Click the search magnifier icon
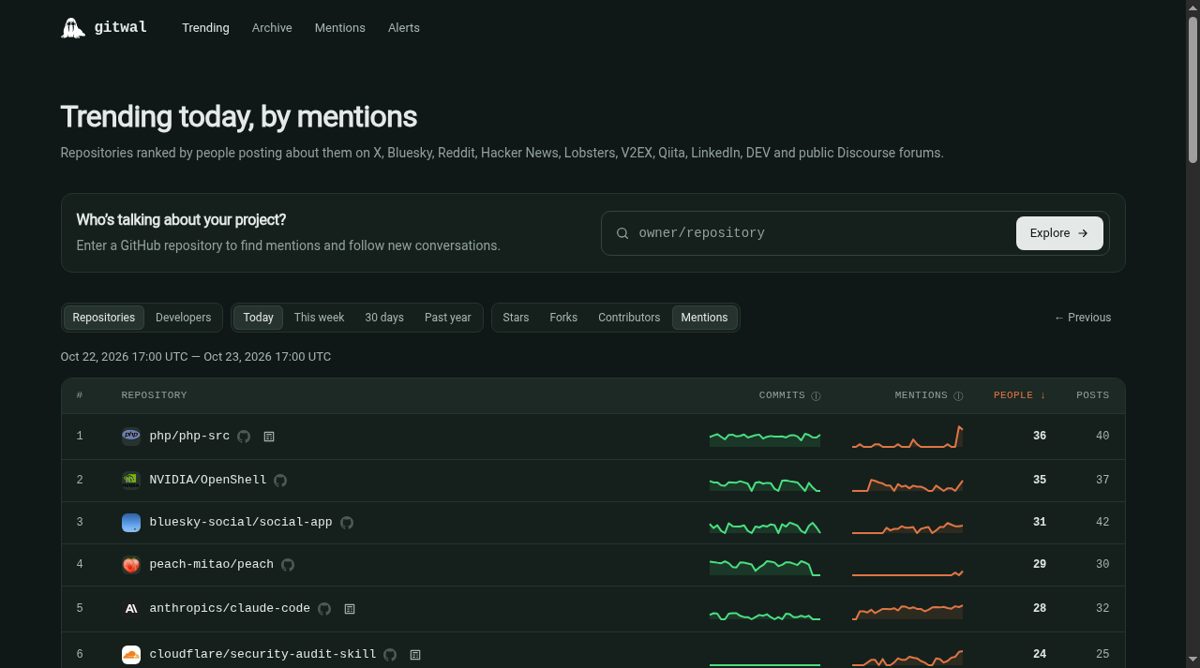Viewport: 1200px width, 668px height. [622, 233]
